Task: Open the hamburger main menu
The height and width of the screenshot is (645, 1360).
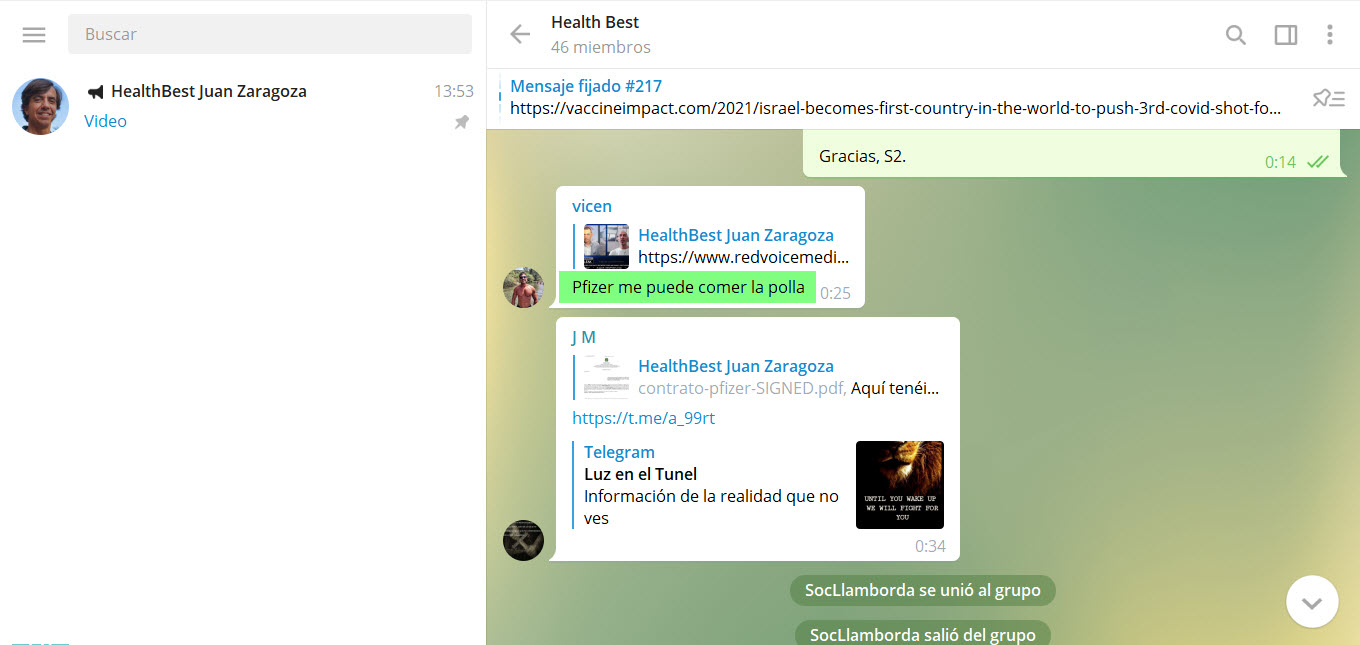Action: 34,34
